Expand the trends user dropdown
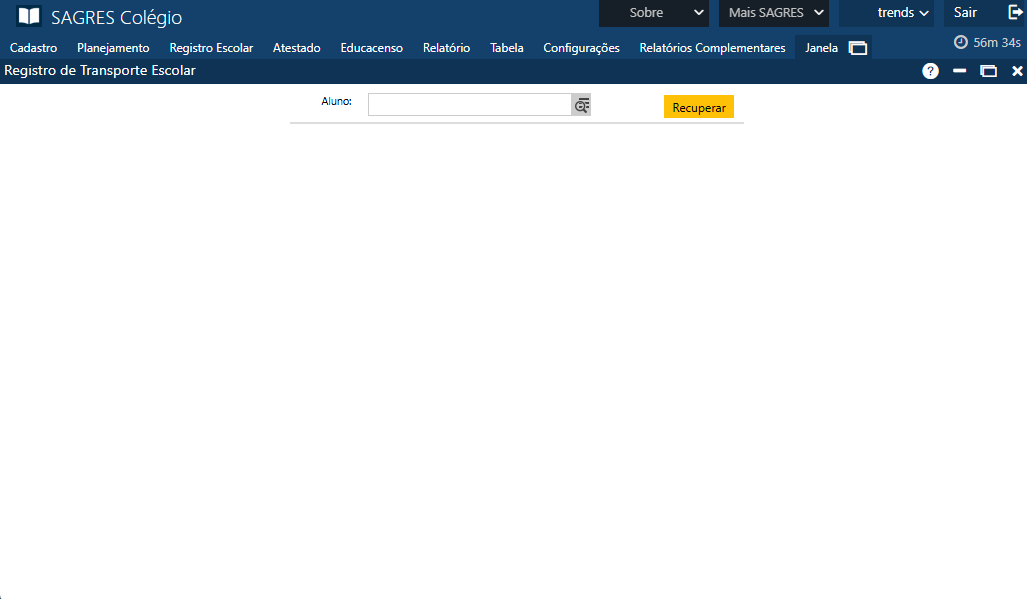The width and height of the screenshot is (1027, 599). pyautogui.click(x=886, y=13)
